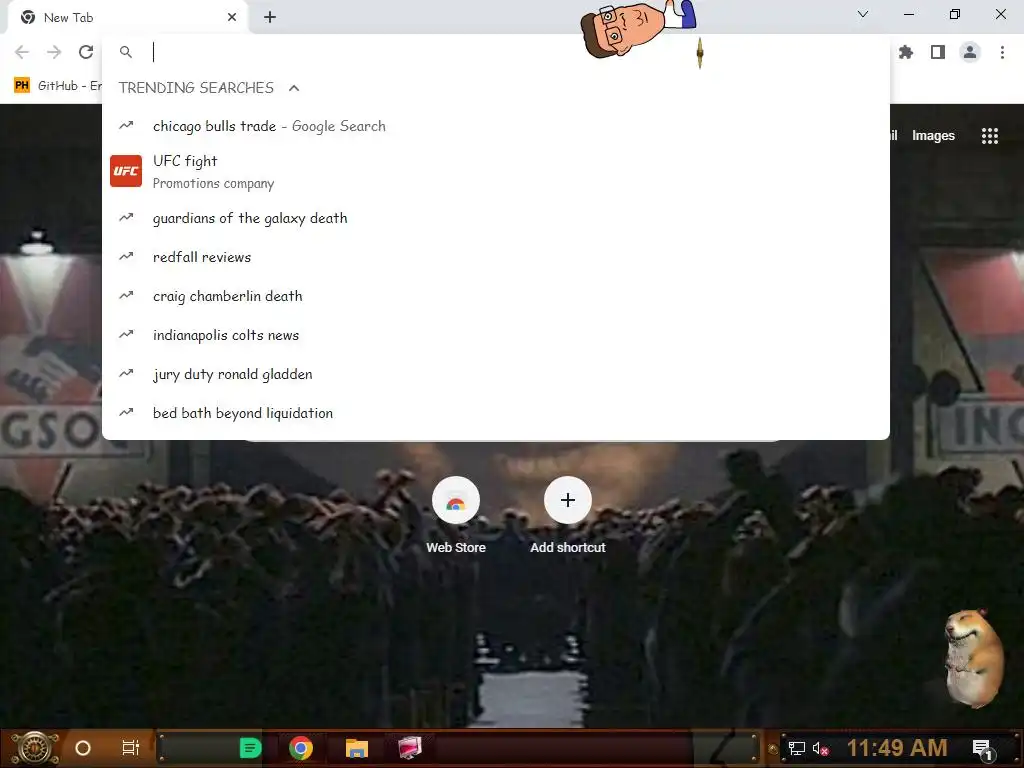The width and height of the screenshot is (1024, 768).
Task: Open Chrome's three-dot menu
Action: [1002, 52]
